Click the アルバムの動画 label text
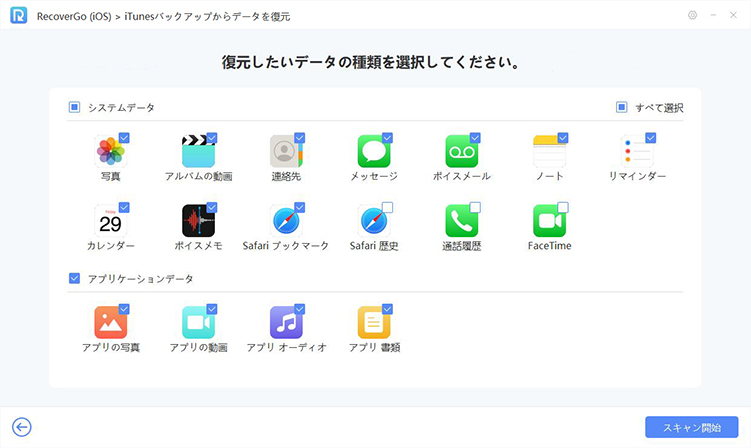The height and width of the screenshot is (448, 751). tap(198, 176)
